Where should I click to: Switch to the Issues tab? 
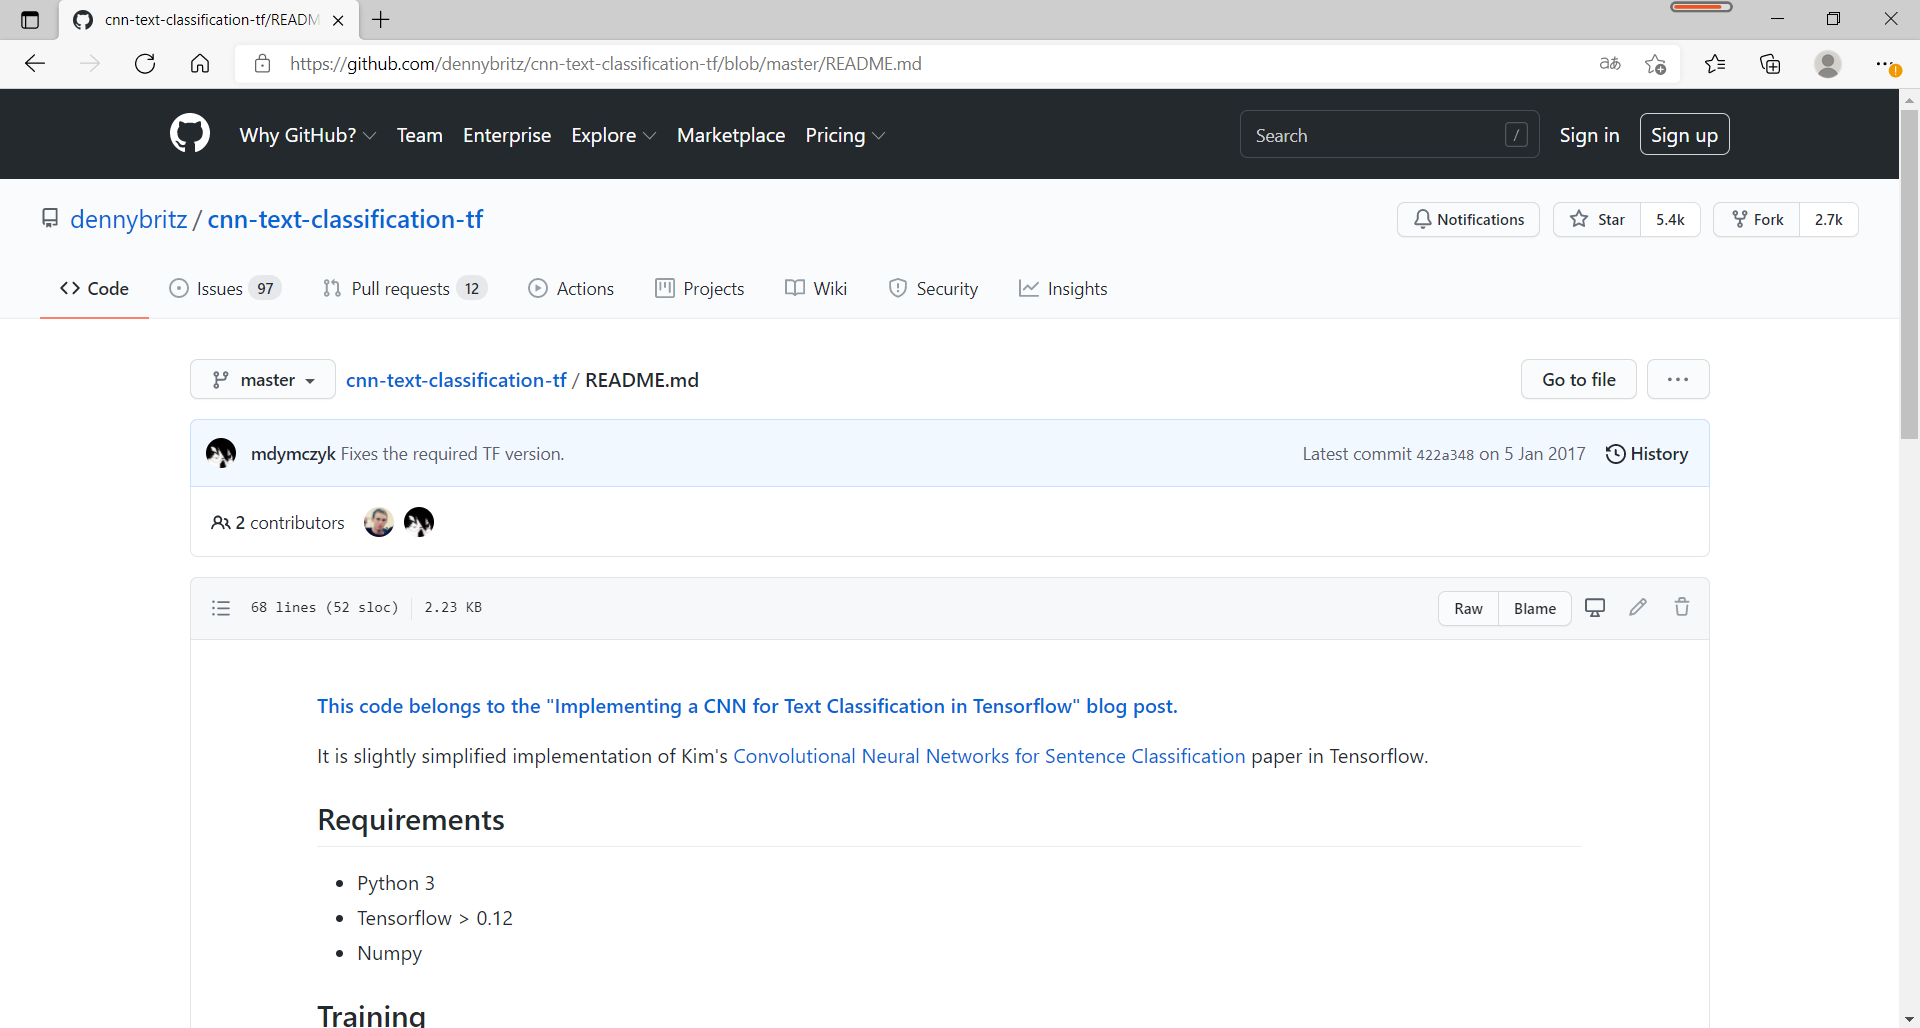pos(222,288)
